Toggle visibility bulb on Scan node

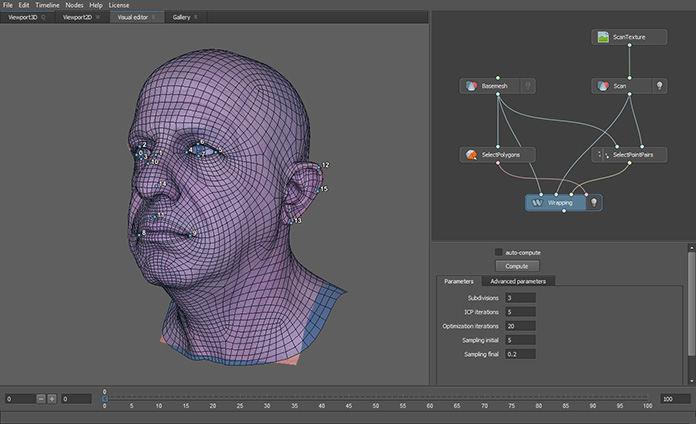point(659,86)
